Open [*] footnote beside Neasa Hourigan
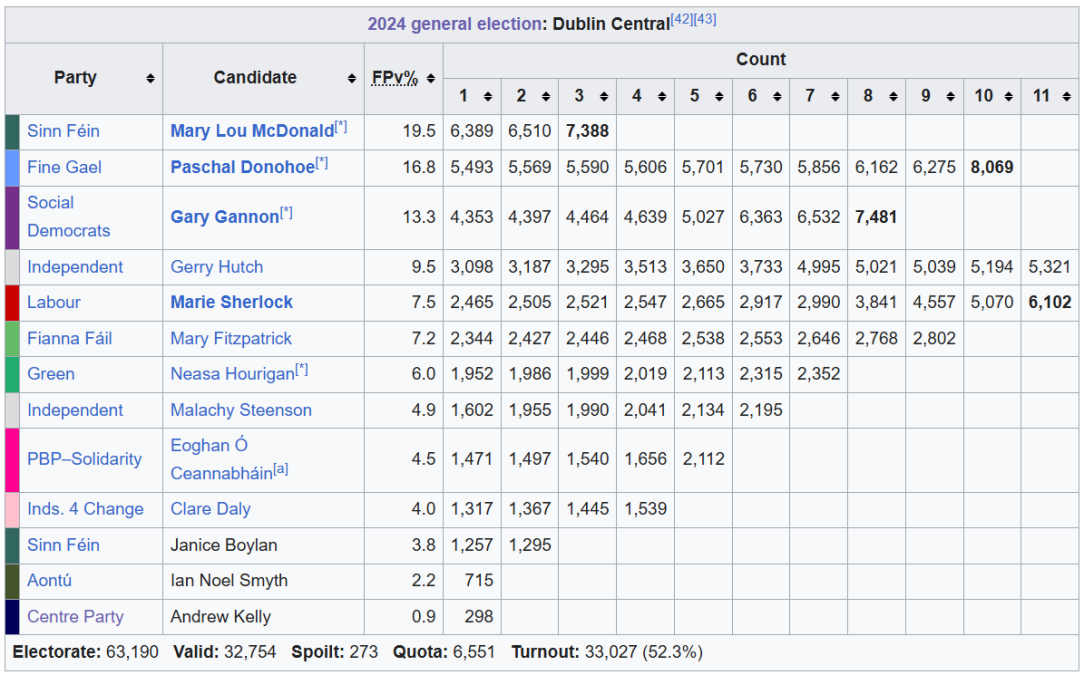This screenshot has width=1084, height=675. pos(302,370)
